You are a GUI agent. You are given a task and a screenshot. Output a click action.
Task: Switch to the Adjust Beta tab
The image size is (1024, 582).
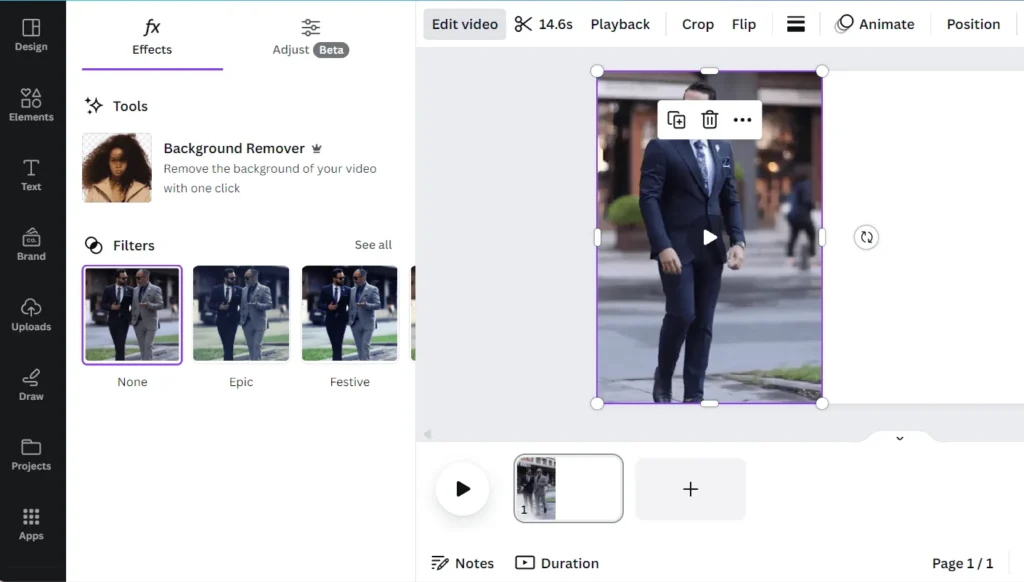(x=309, y=37)
